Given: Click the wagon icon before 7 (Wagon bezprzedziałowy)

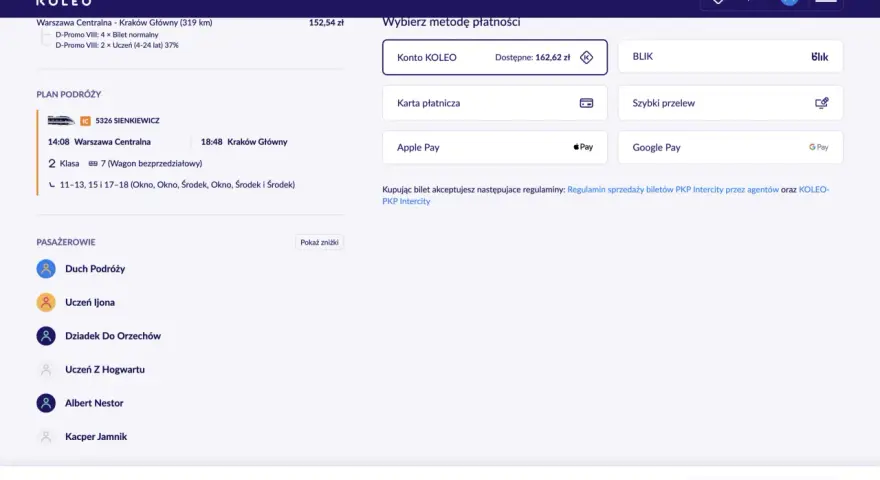Looking at the screenshot, I should [x=93, y=163].
